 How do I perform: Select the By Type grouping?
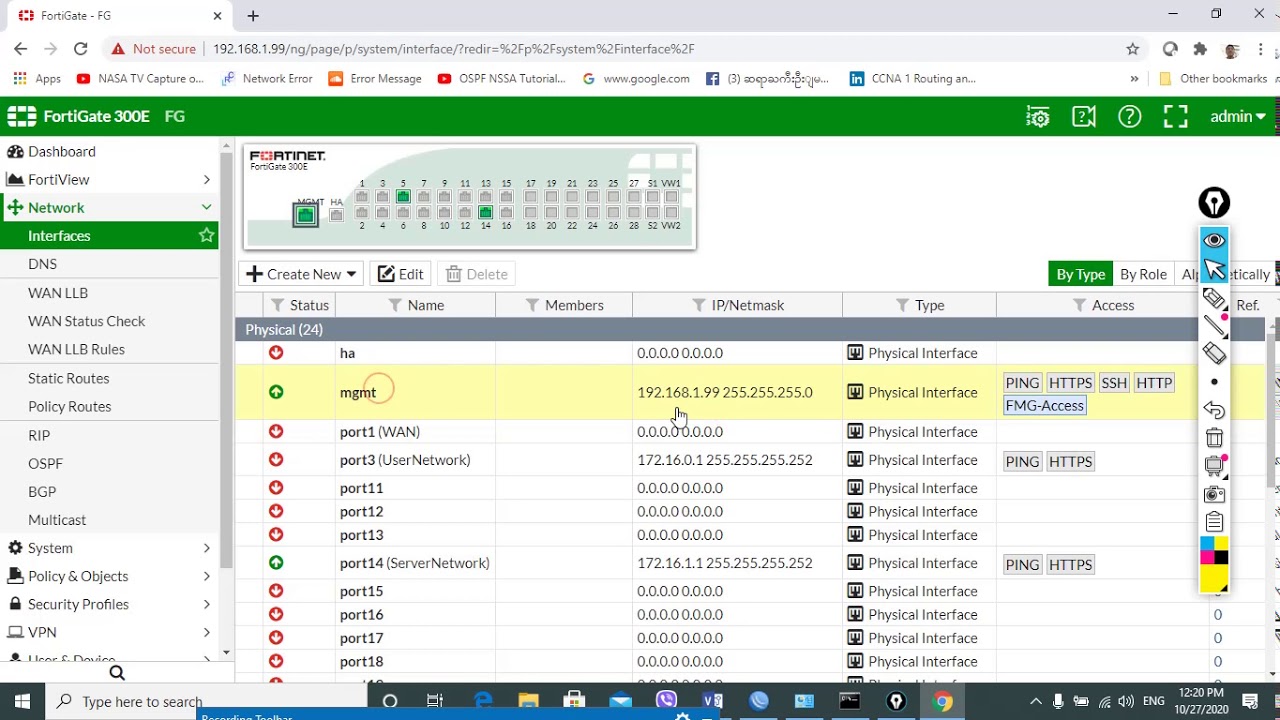pyautogui.click(x=1080, y=274)
